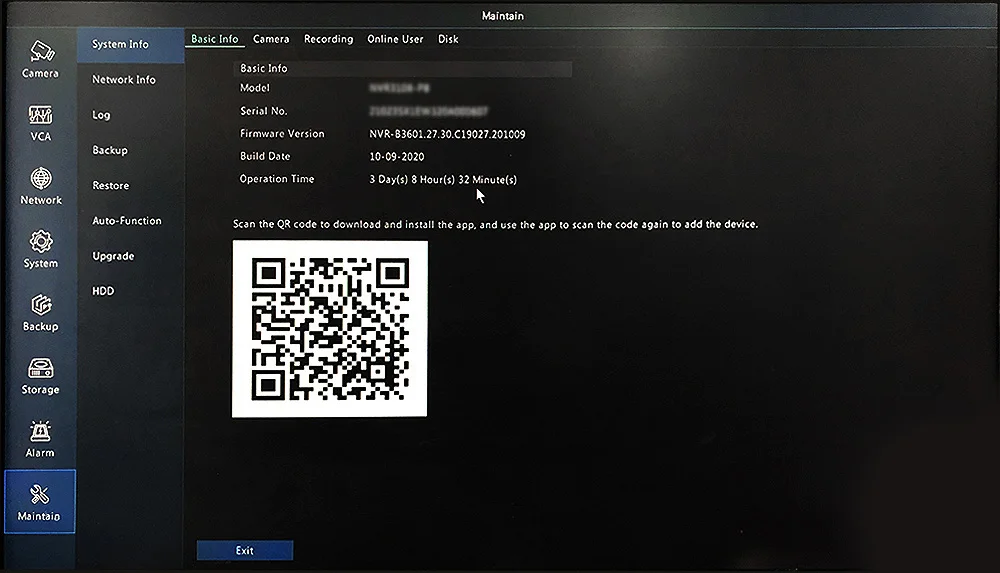This screenshot has height=573, width=1000.
Task: Switch to the Camera tab
Action: pos(271,39)
